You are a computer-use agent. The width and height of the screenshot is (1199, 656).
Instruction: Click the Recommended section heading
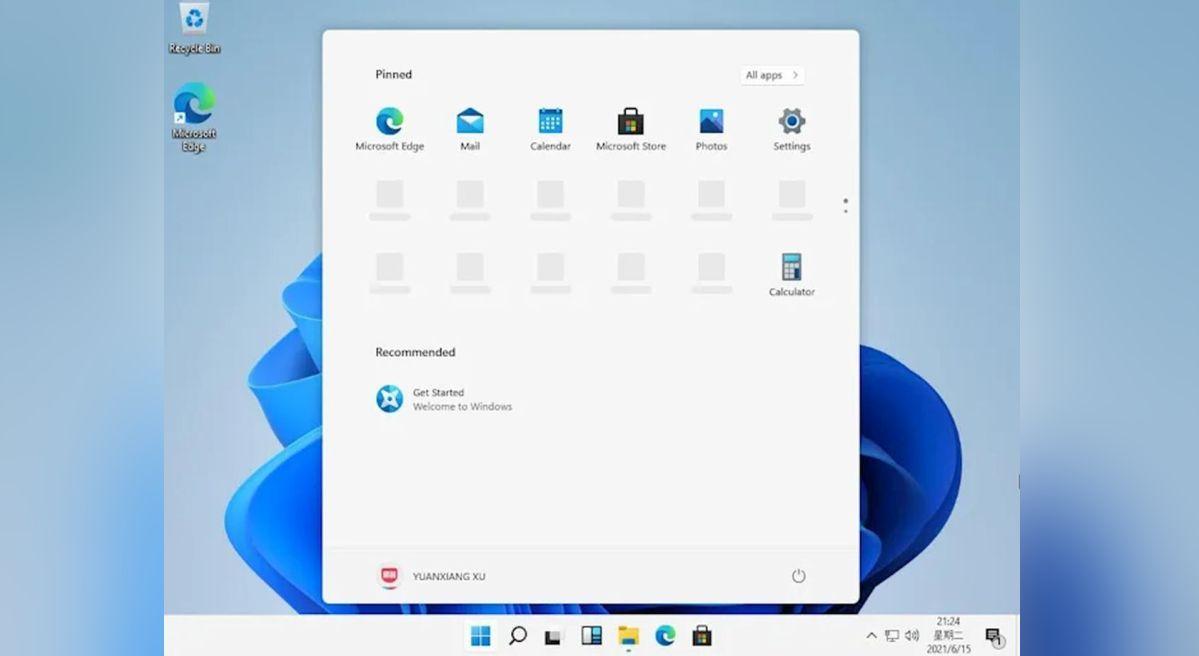[x=414, y=352]
